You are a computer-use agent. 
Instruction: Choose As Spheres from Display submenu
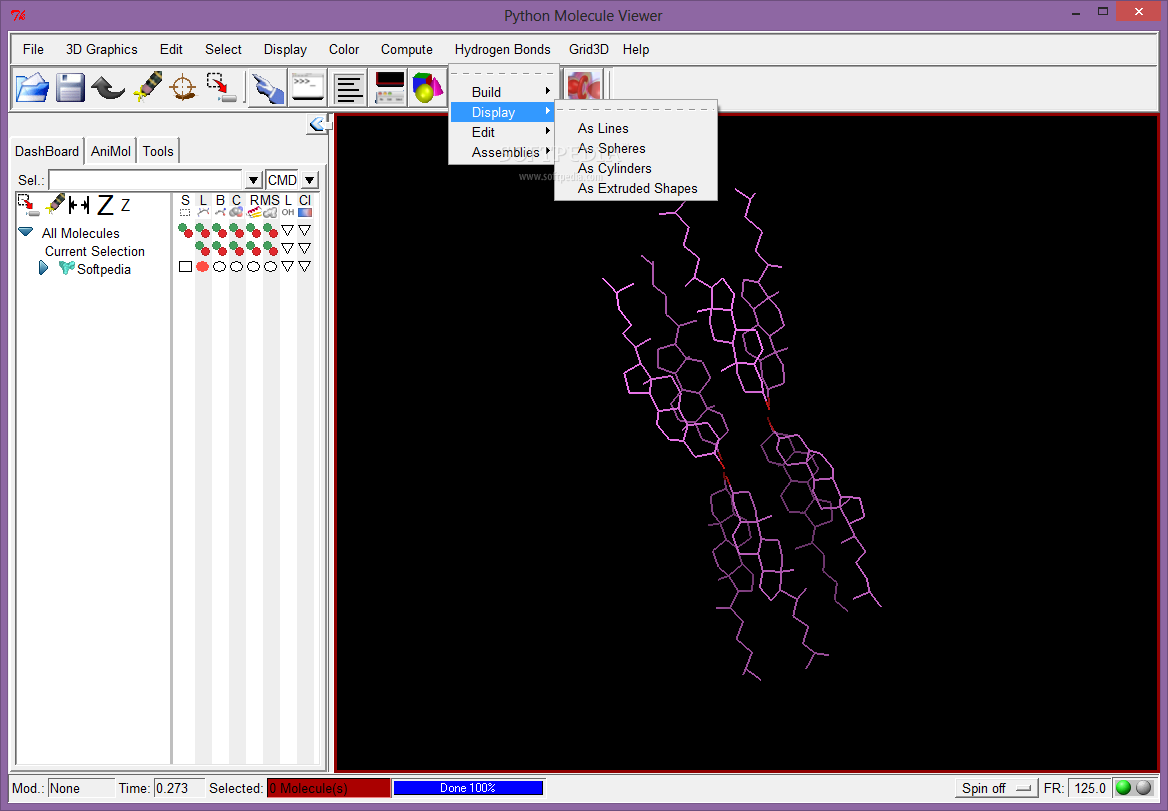coord(612,148)
